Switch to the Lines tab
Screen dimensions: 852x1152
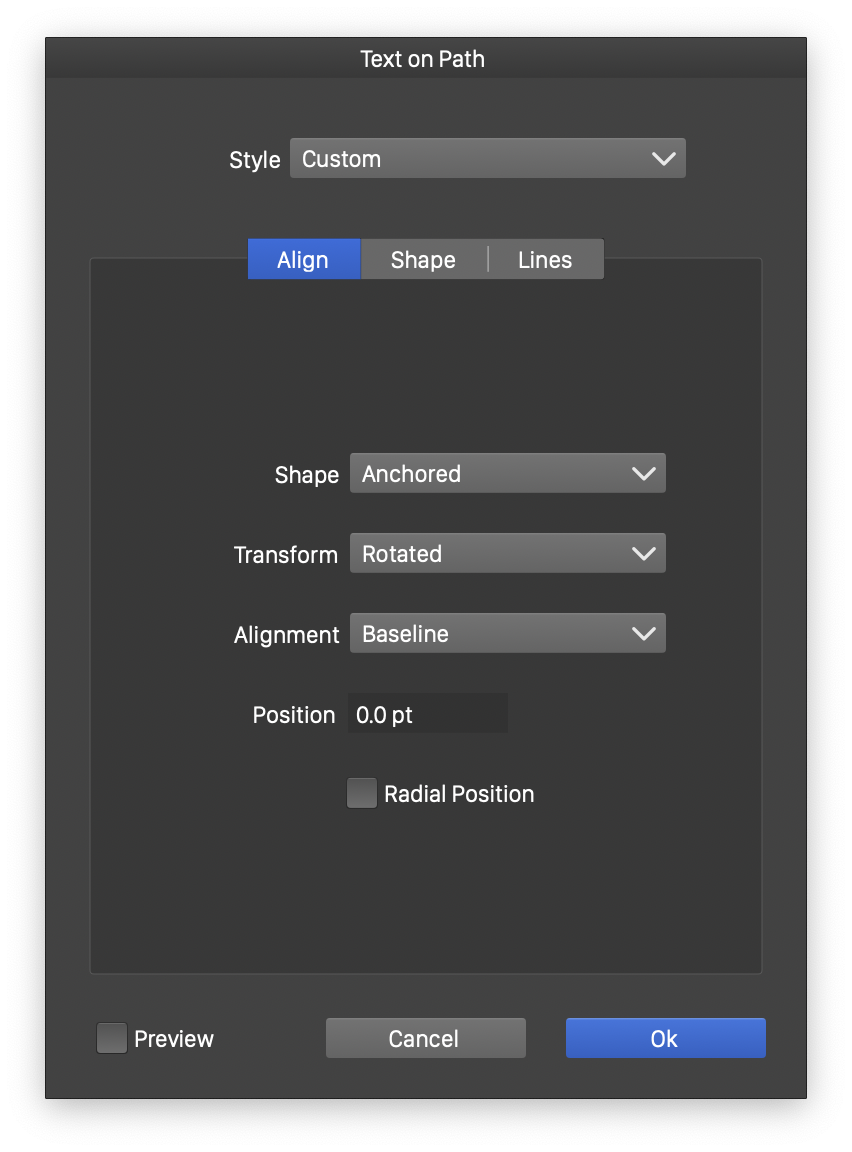545,260
